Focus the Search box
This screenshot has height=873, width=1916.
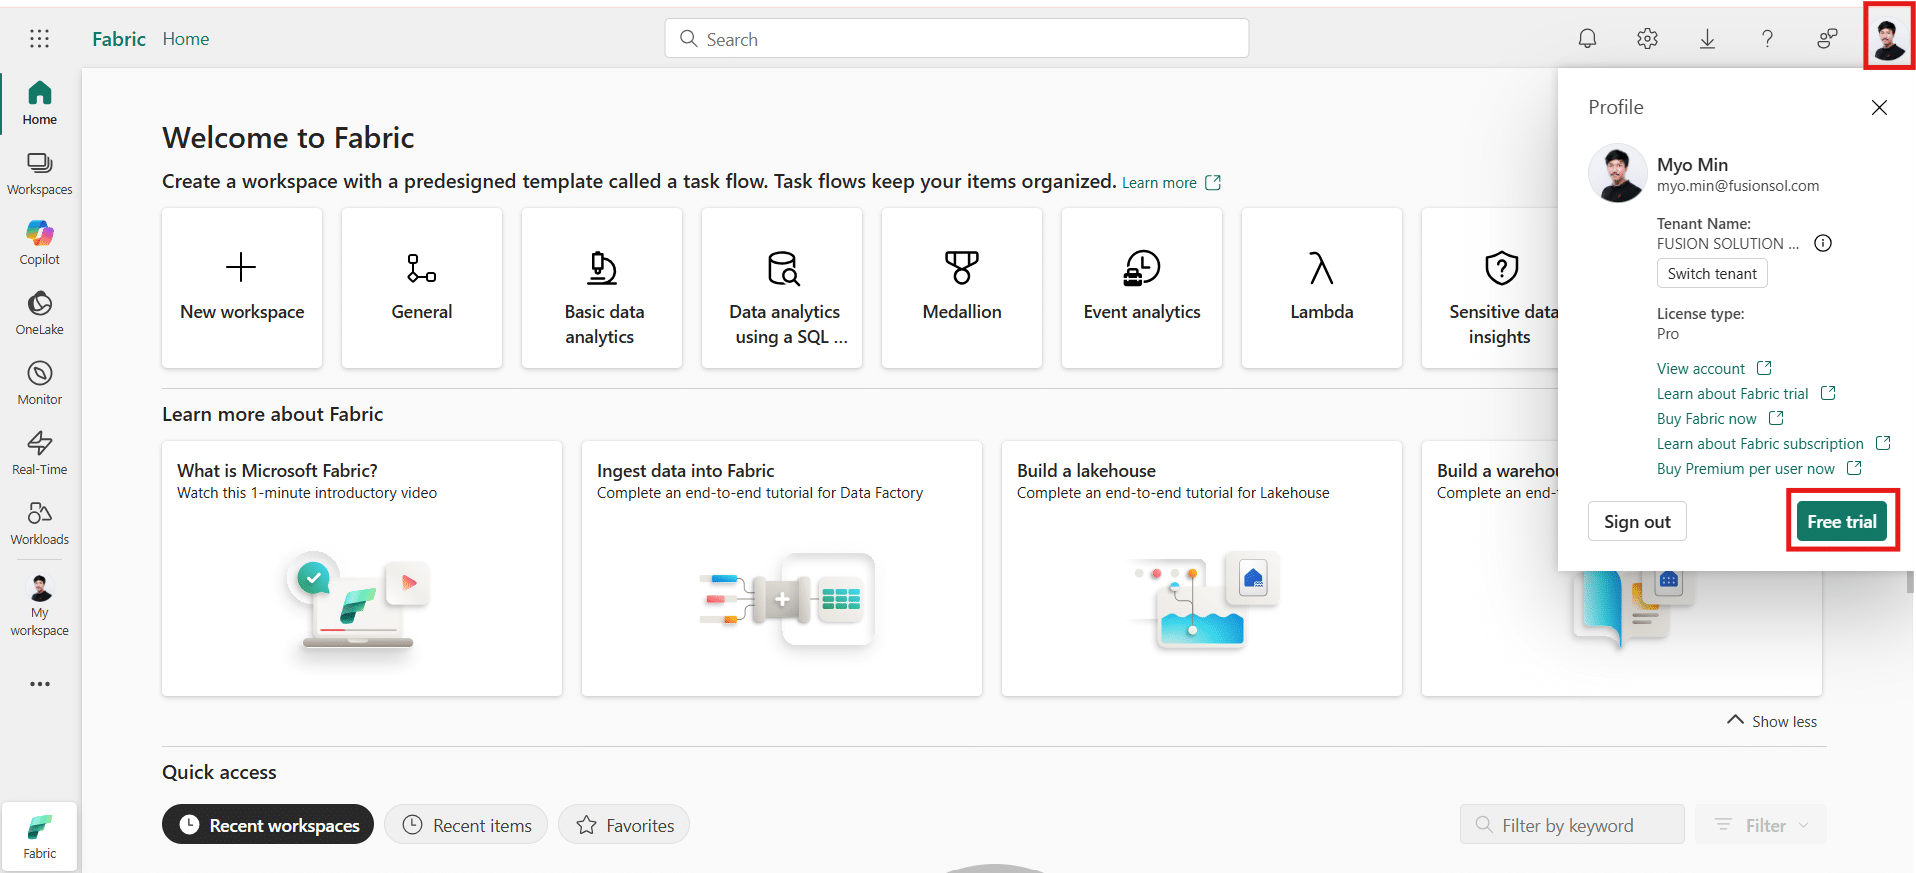point(957,39)
